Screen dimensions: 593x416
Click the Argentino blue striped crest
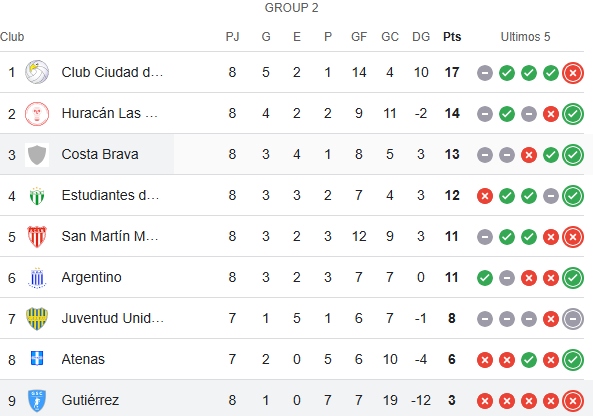point(37,278)
